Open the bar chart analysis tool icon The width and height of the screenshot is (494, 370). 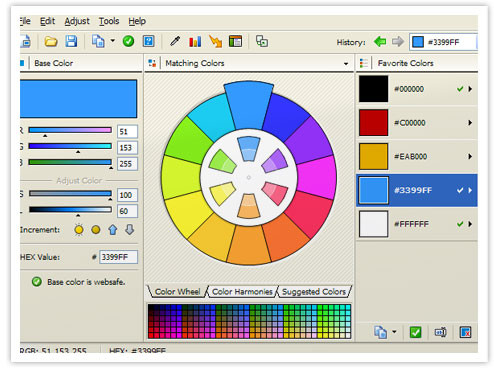click(195, 41)
